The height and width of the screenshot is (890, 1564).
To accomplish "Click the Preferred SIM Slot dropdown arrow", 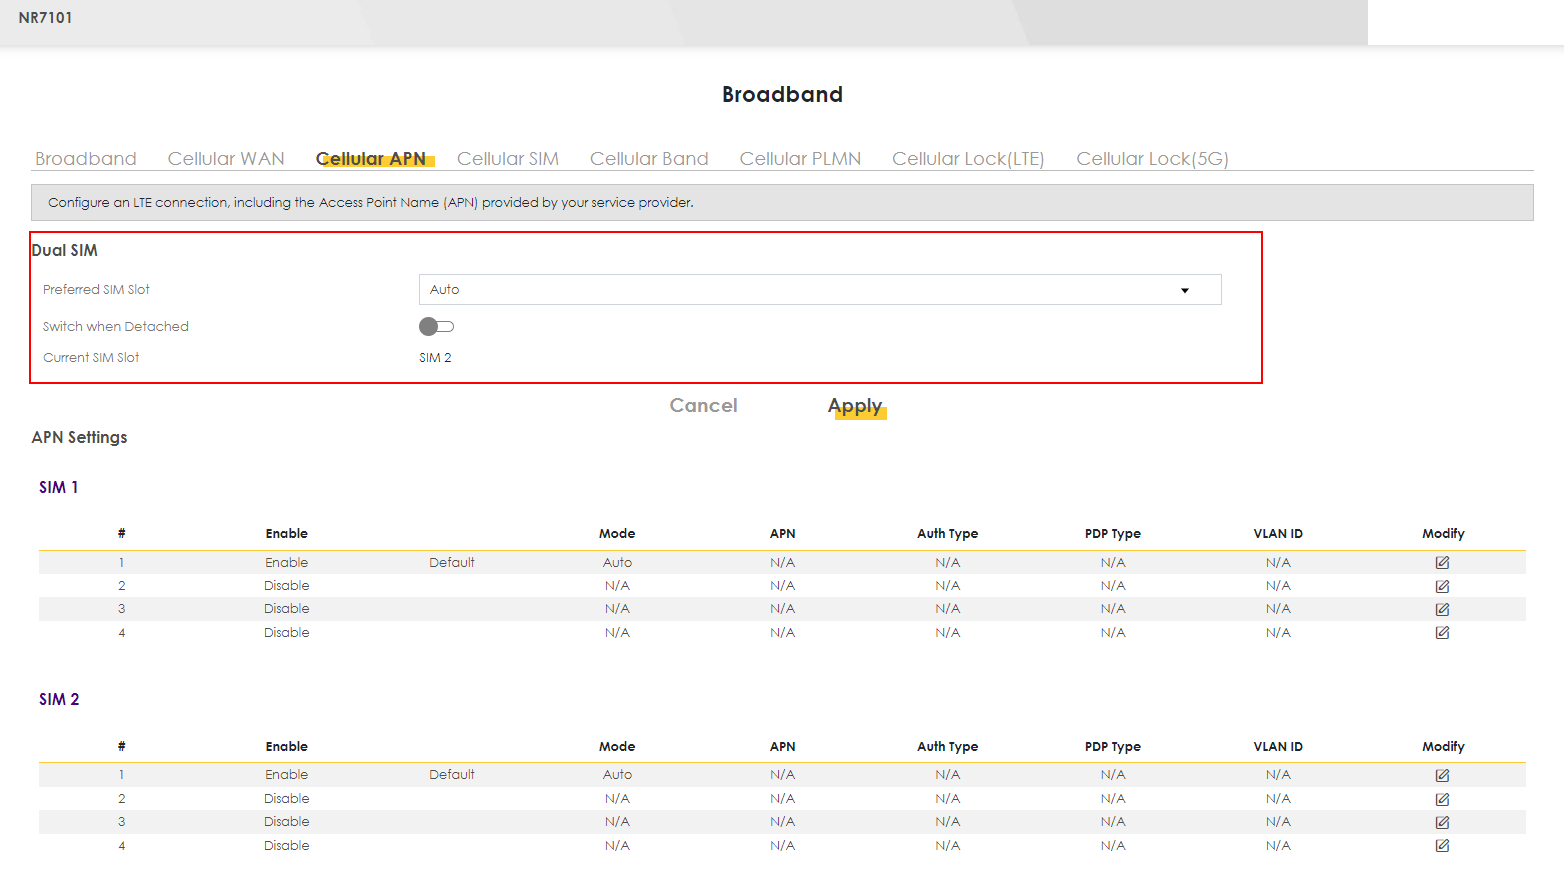I will point(1185,290).
